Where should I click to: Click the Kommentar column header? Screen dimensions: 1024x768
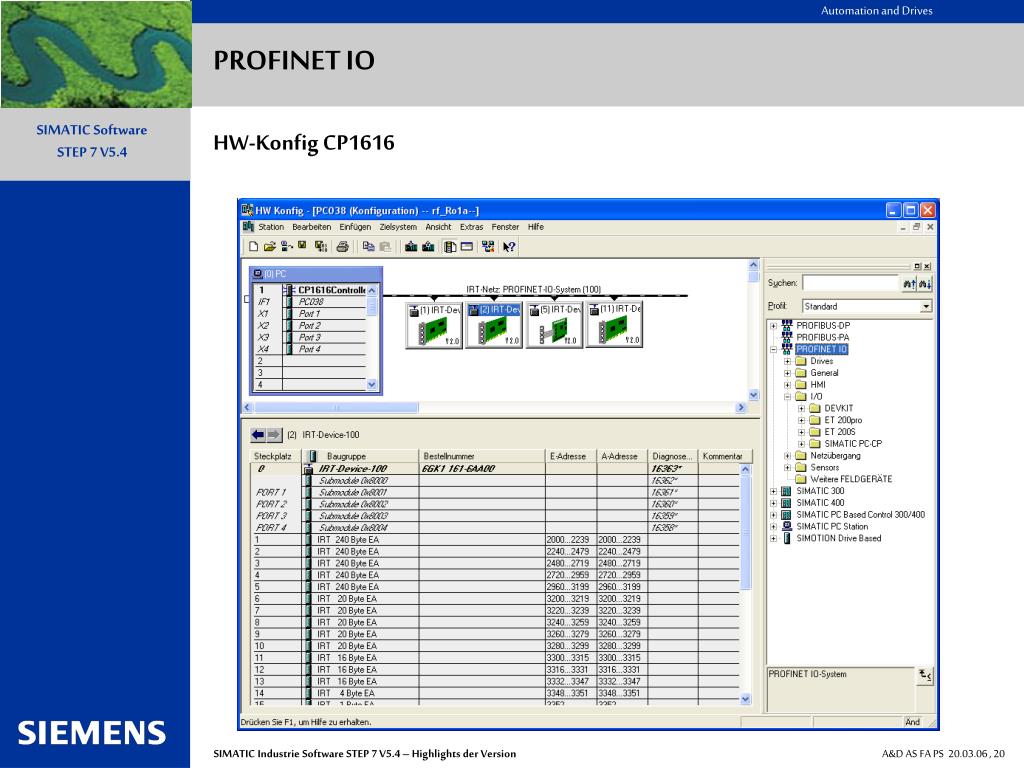click(725, 456)
